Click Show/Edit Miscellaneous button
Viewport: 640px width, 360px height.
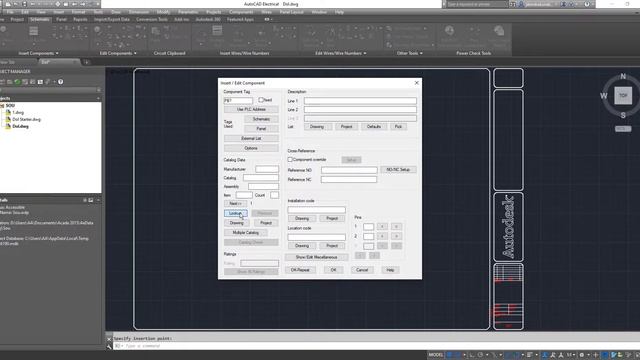coord(316,257)
